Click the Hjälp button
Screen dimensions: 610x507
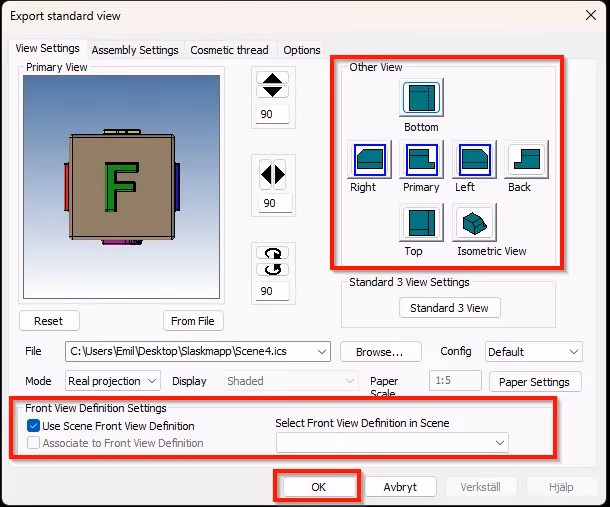[x=561, y=487]
